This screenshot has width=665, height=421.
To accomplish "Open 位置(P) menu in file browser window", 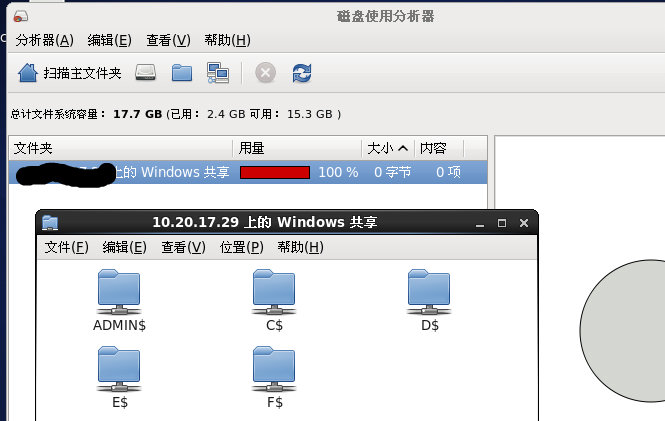I will pyautogui.click(x=242, y=247).
